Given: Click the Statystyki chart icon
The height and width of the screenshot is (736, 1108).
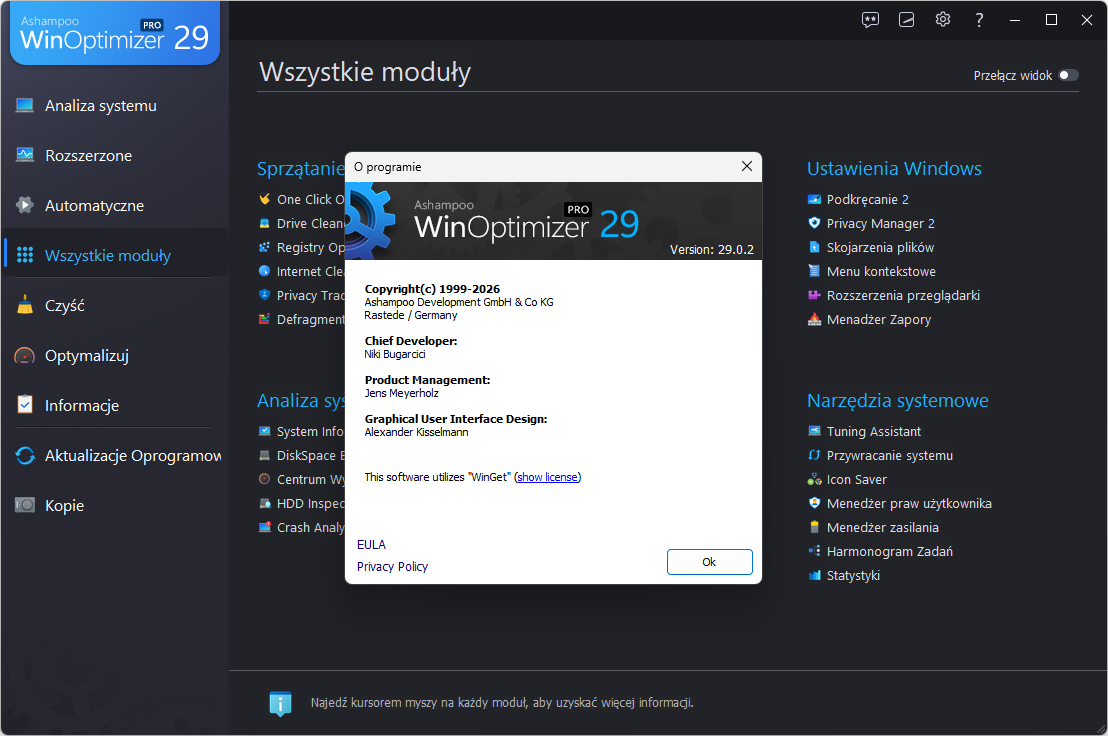Looking at the screenshot, I should point(814,575).
